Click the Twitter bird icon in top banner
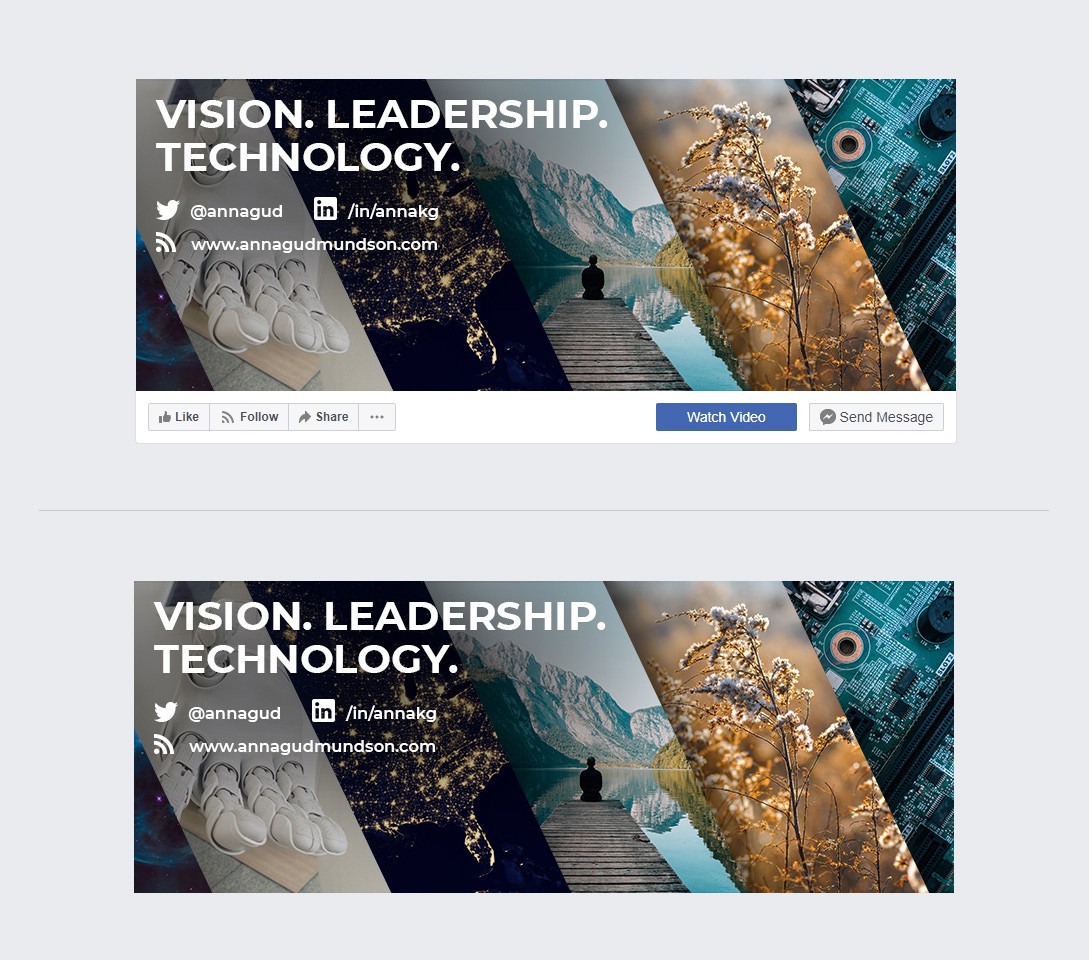 (167, 210)
